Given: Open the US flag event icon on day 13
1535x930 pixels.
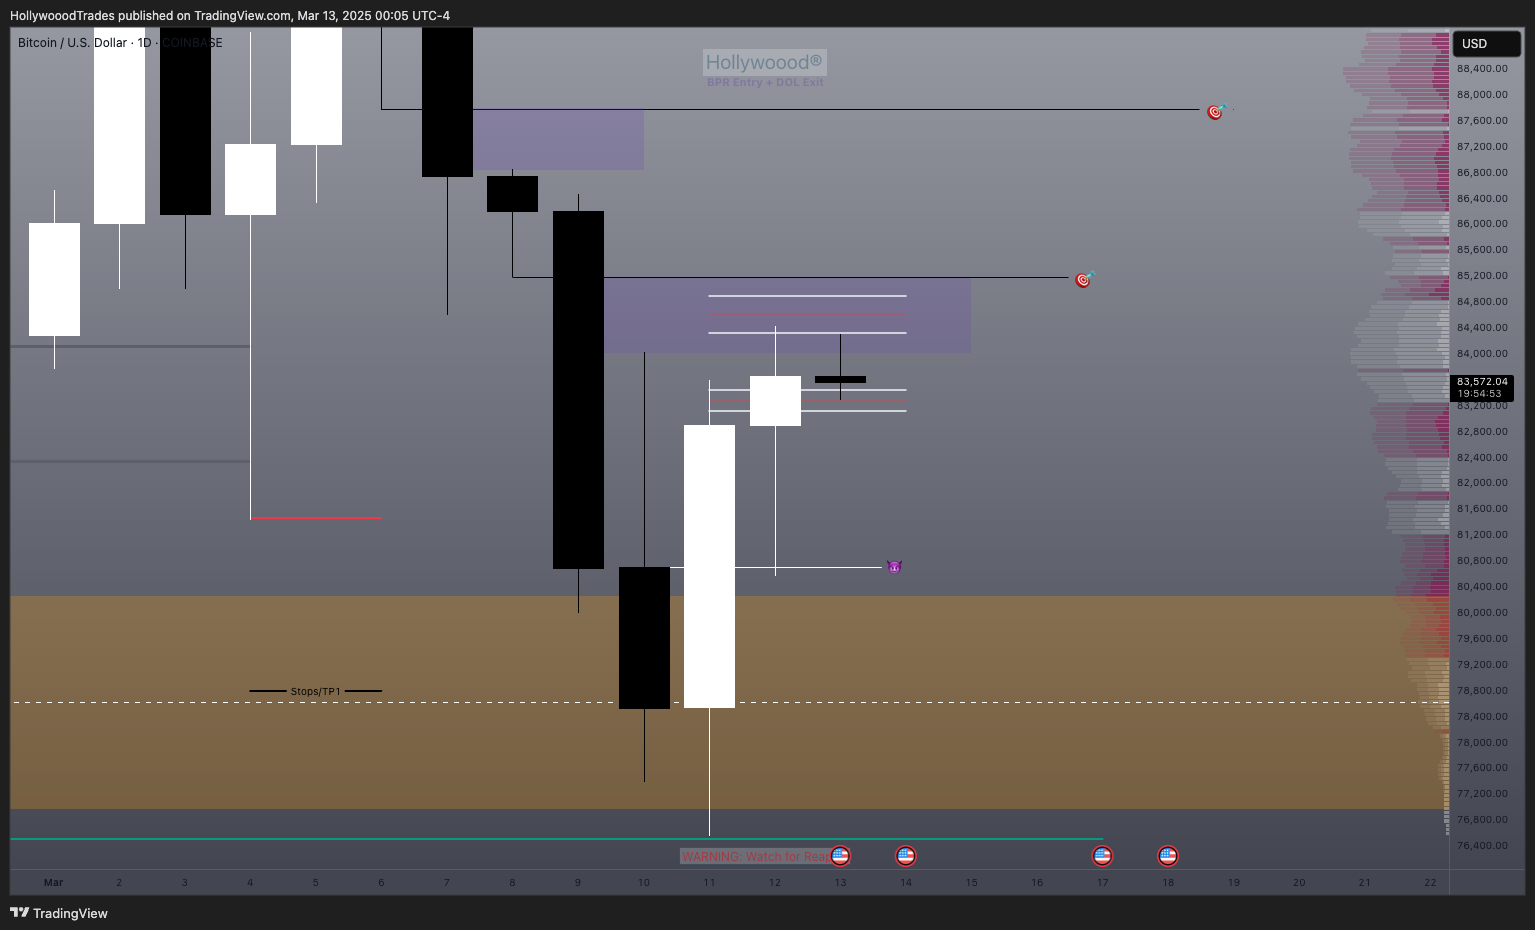Looking at the screenshot, I should pyautogui.click(x=840, y=856).
